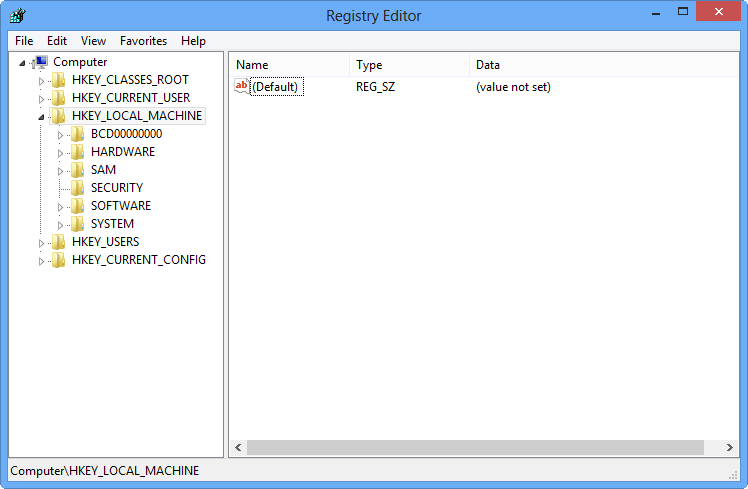
Task: Expand the HKEY_USERS key
Action: pos(42,243)
